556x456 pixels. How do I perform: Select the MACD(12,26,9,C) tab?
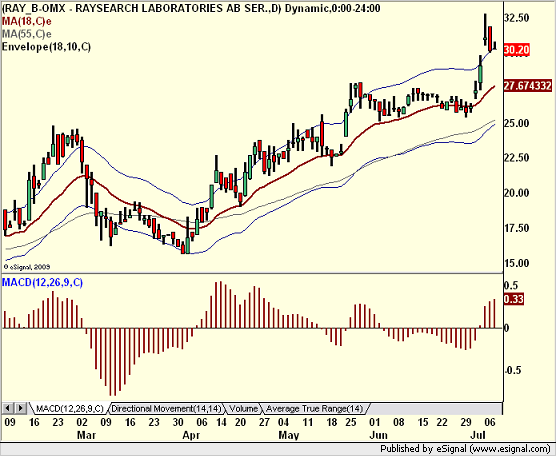[x=70, y=408]
